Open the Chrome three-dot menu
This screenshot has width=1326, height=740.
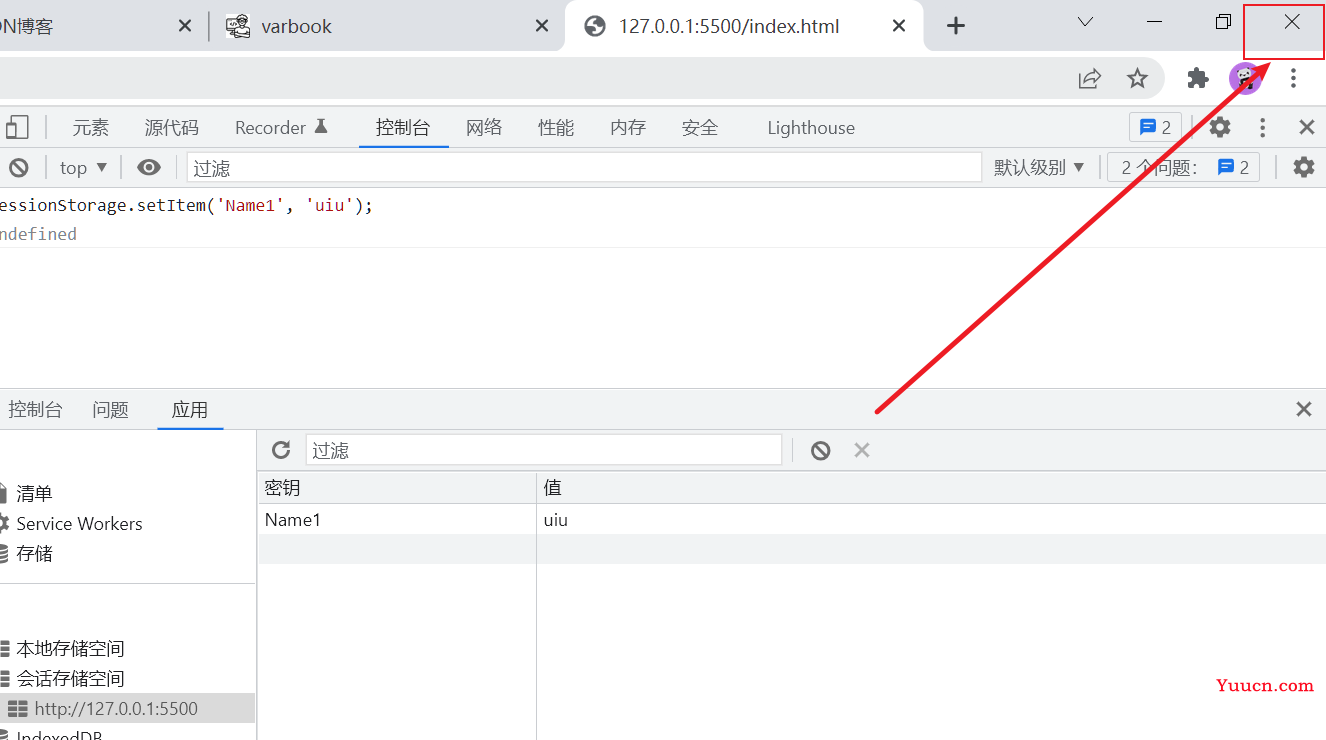click(x=1293, y=78)
